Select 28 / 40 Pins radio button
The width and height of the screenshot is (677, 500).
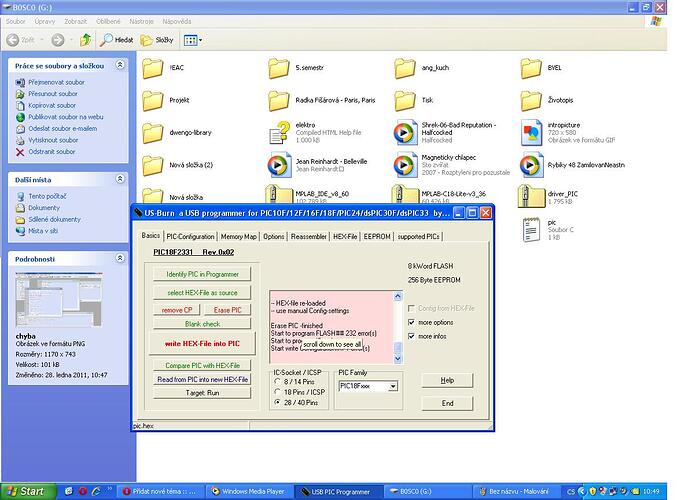(277, 402)
